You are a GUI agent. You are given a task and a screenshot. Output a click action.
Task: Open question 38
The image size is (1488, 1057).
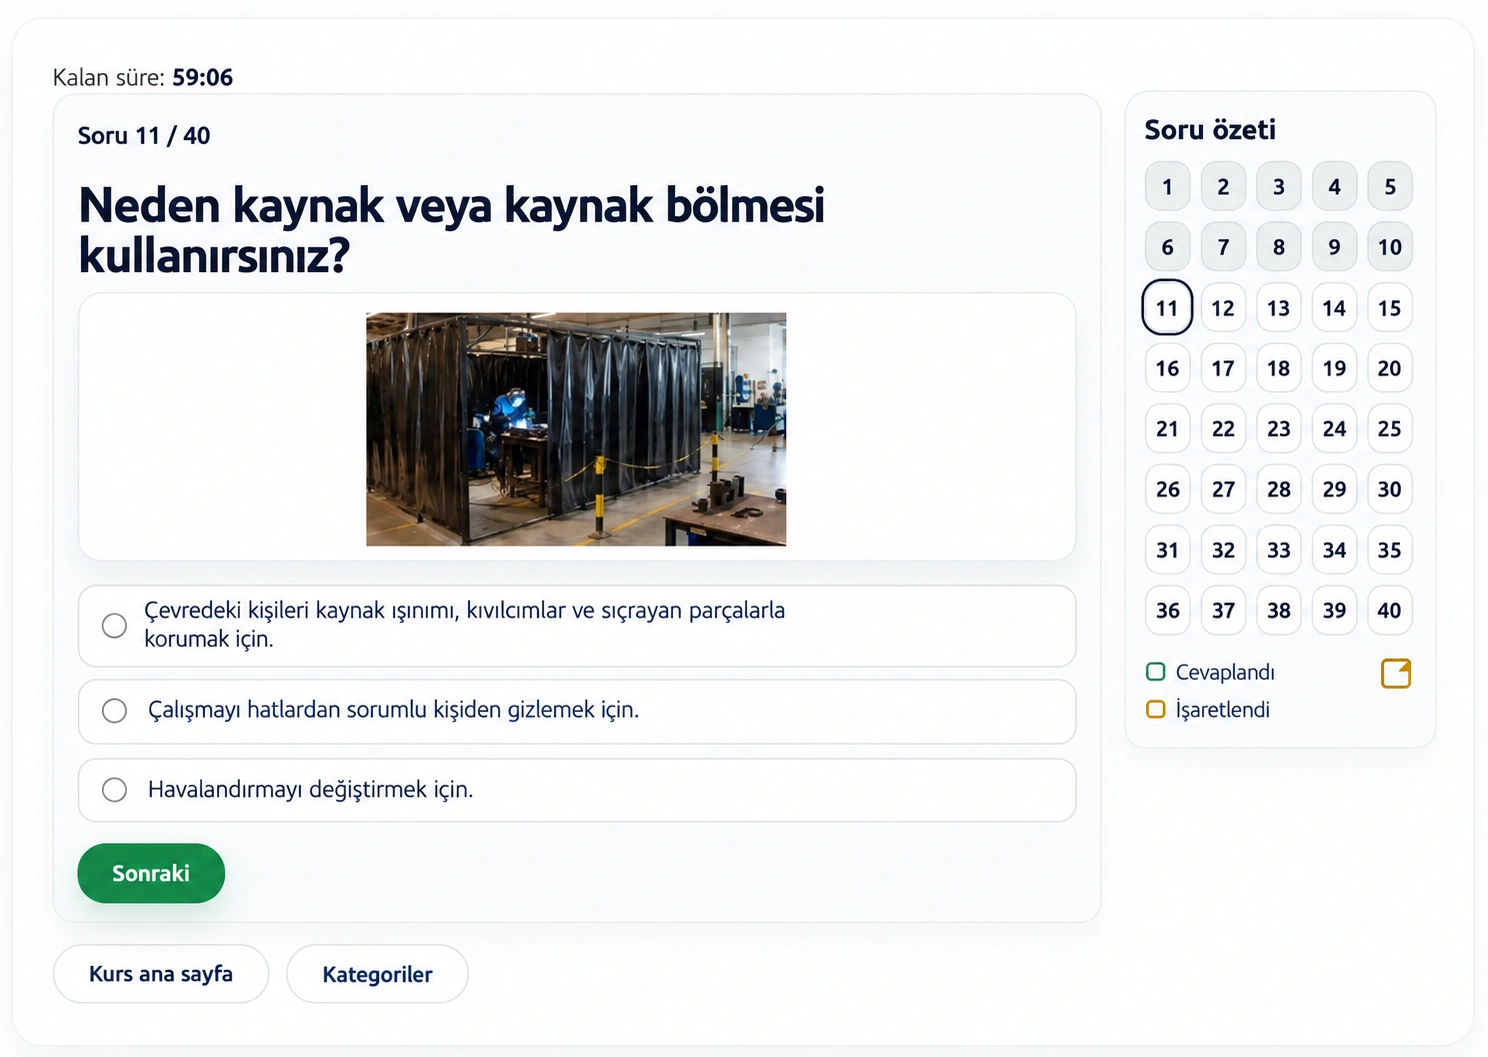(x=1279, y=610)
